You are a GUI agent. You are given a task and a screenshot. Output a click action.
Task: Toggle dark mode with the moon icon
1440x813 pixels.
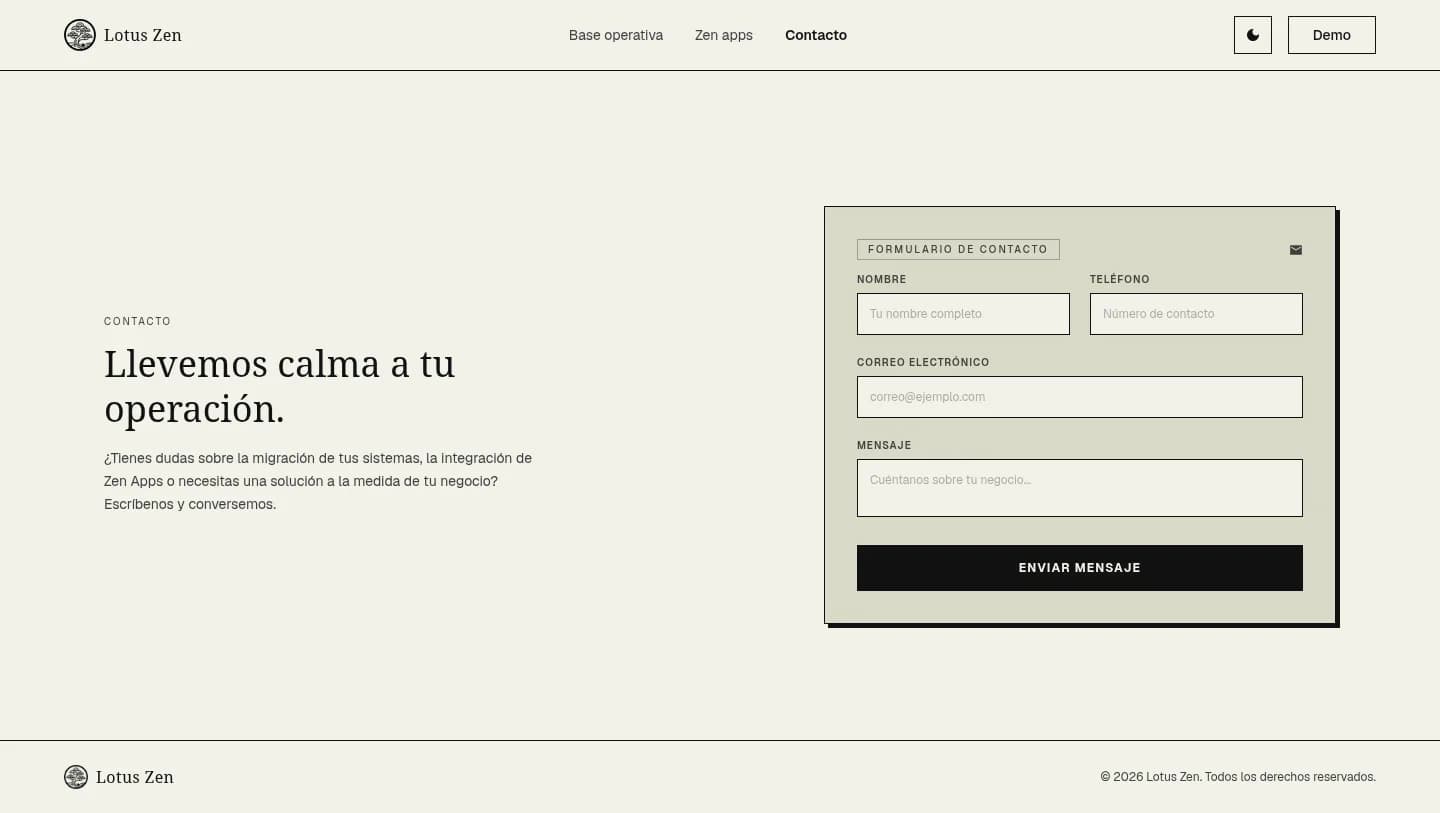[x=1253, y=35]
